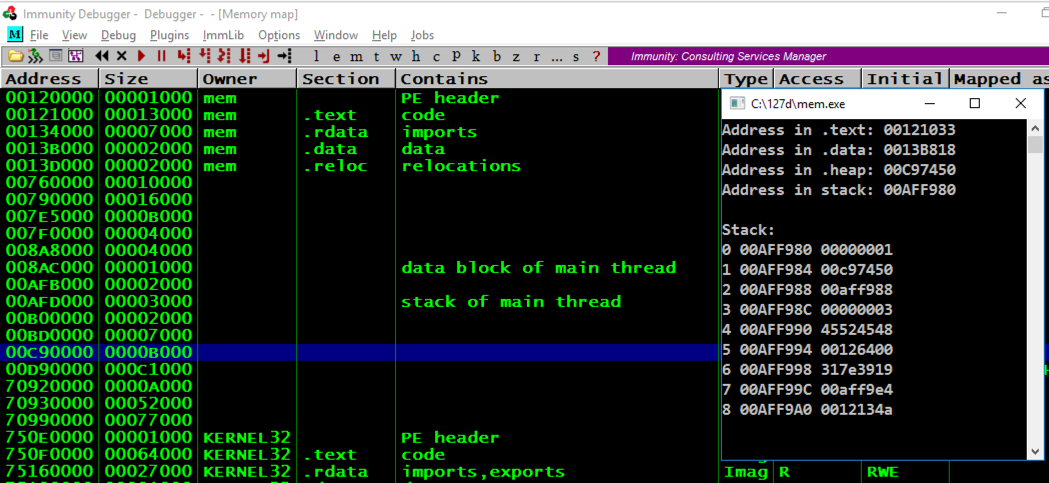Click the Execute till return icon
1049x483 pixels.
[264, 56]
